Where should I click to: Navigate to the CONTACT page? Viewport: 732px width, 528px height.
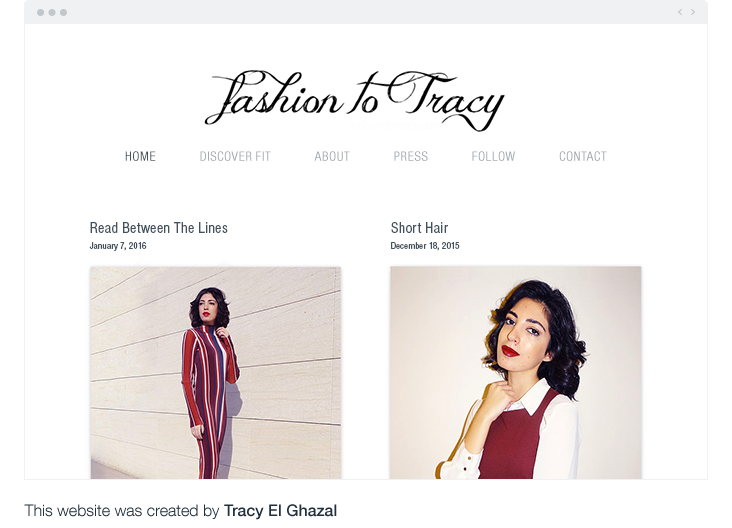tap(583, 156)
